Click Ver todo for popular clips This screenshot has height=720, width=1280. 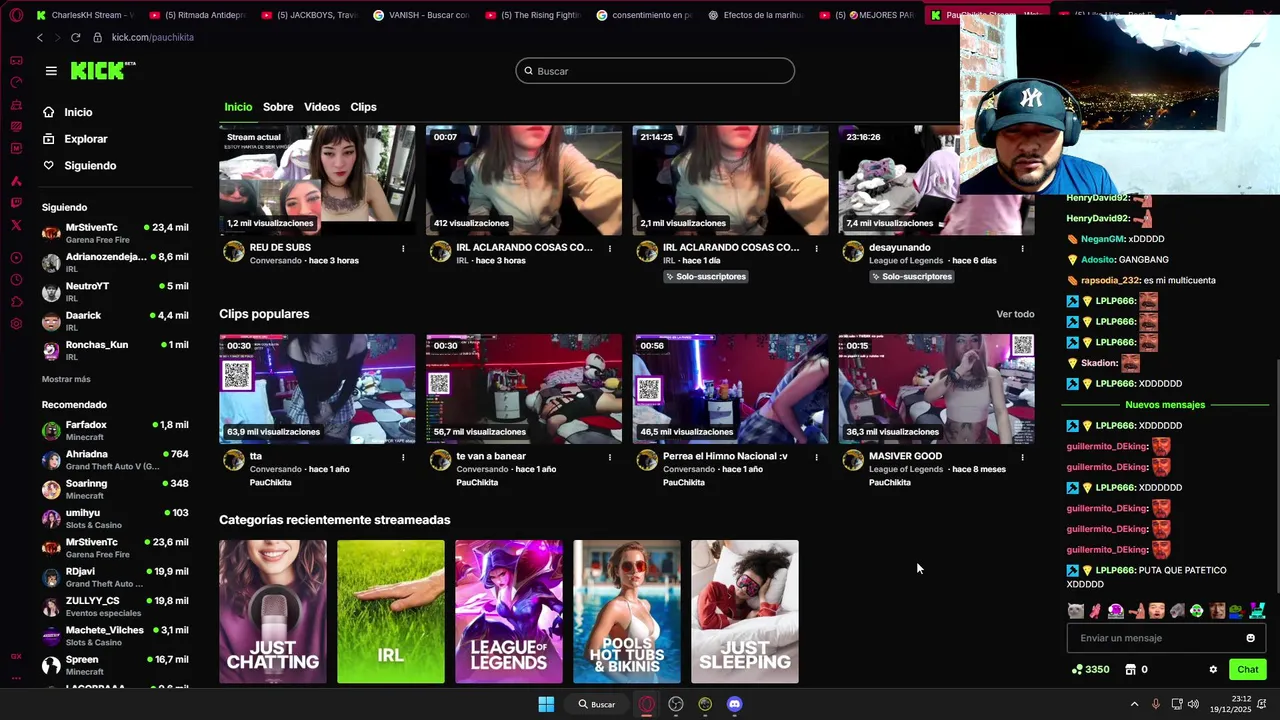point(1015,314)
